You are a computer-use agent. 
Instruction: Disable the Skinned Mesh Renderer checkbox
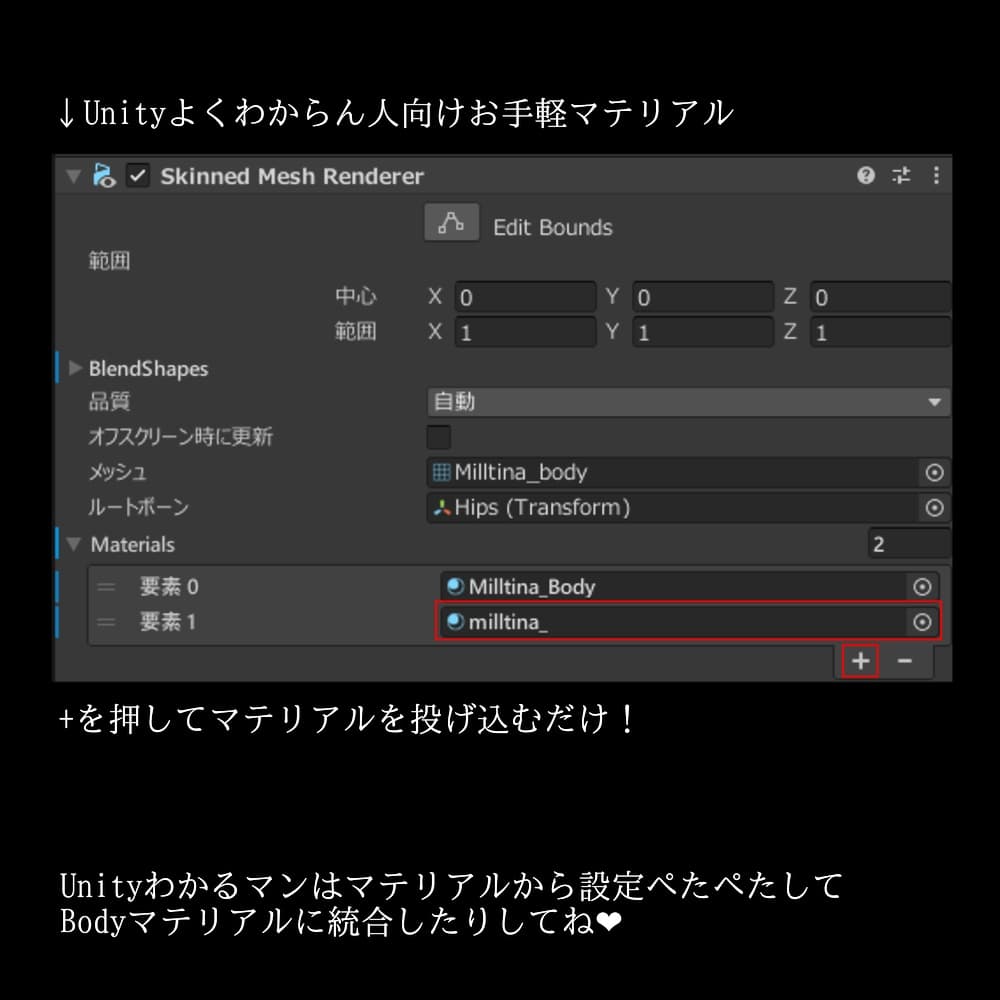click(x=138, y=175)
